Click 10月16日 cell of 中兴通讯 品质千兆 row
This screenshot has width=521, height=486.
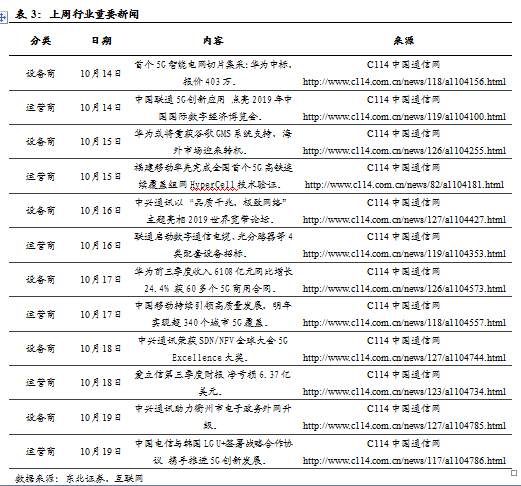(x=100, y=211)
